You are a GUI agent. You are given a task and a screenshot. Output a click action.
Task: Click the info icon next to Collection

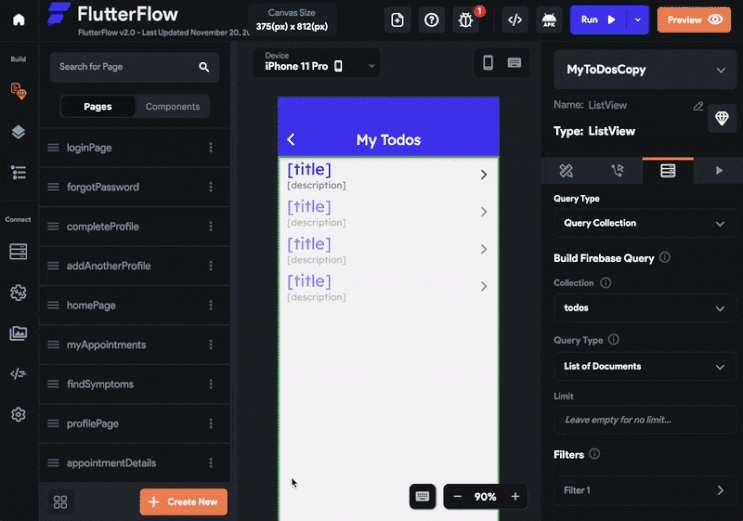606,283
